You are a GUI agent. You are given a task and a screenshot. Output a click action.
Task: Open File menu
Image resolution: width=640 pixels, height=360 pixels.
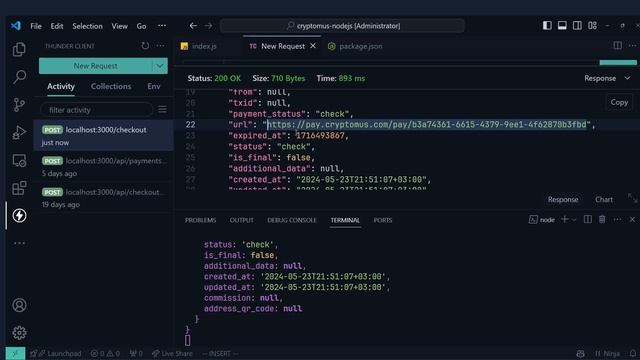36,26
